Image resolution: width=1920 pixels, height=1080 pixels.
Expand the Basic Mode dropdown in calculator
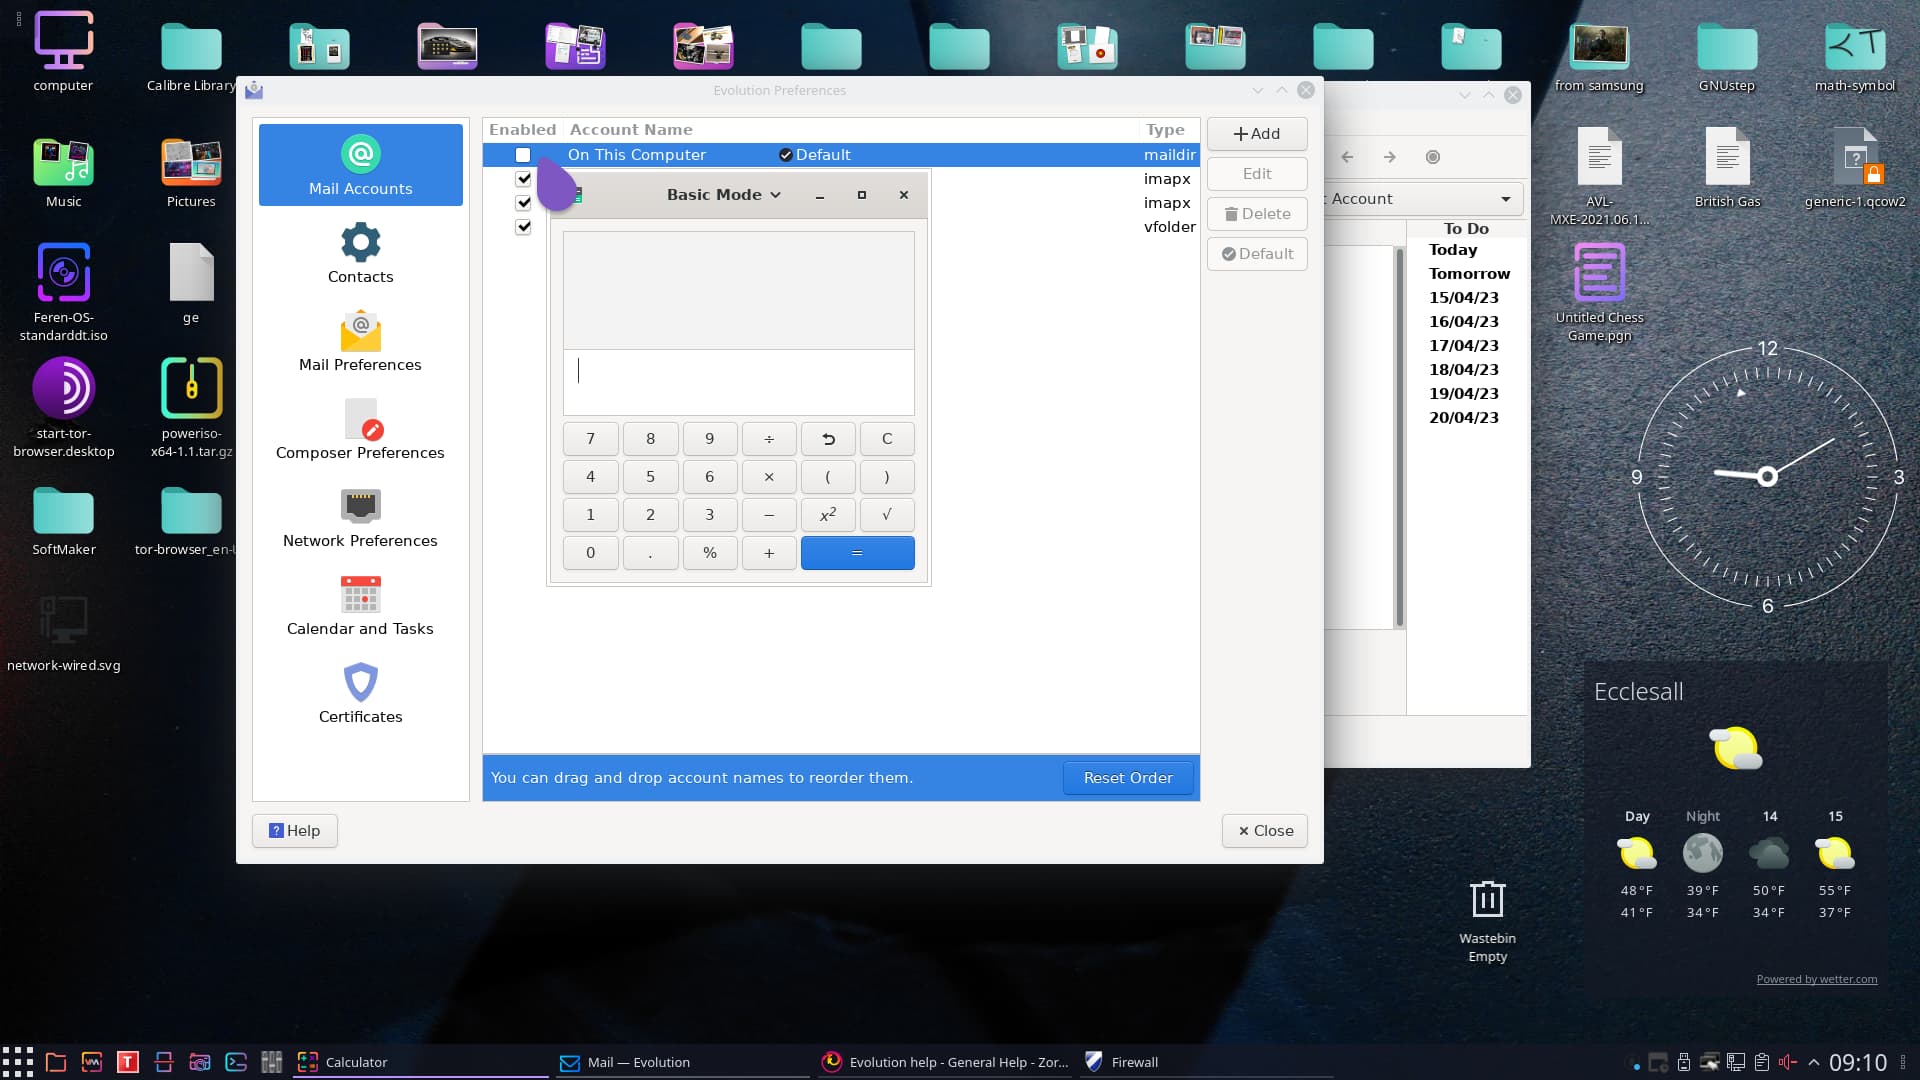(723, 194)
